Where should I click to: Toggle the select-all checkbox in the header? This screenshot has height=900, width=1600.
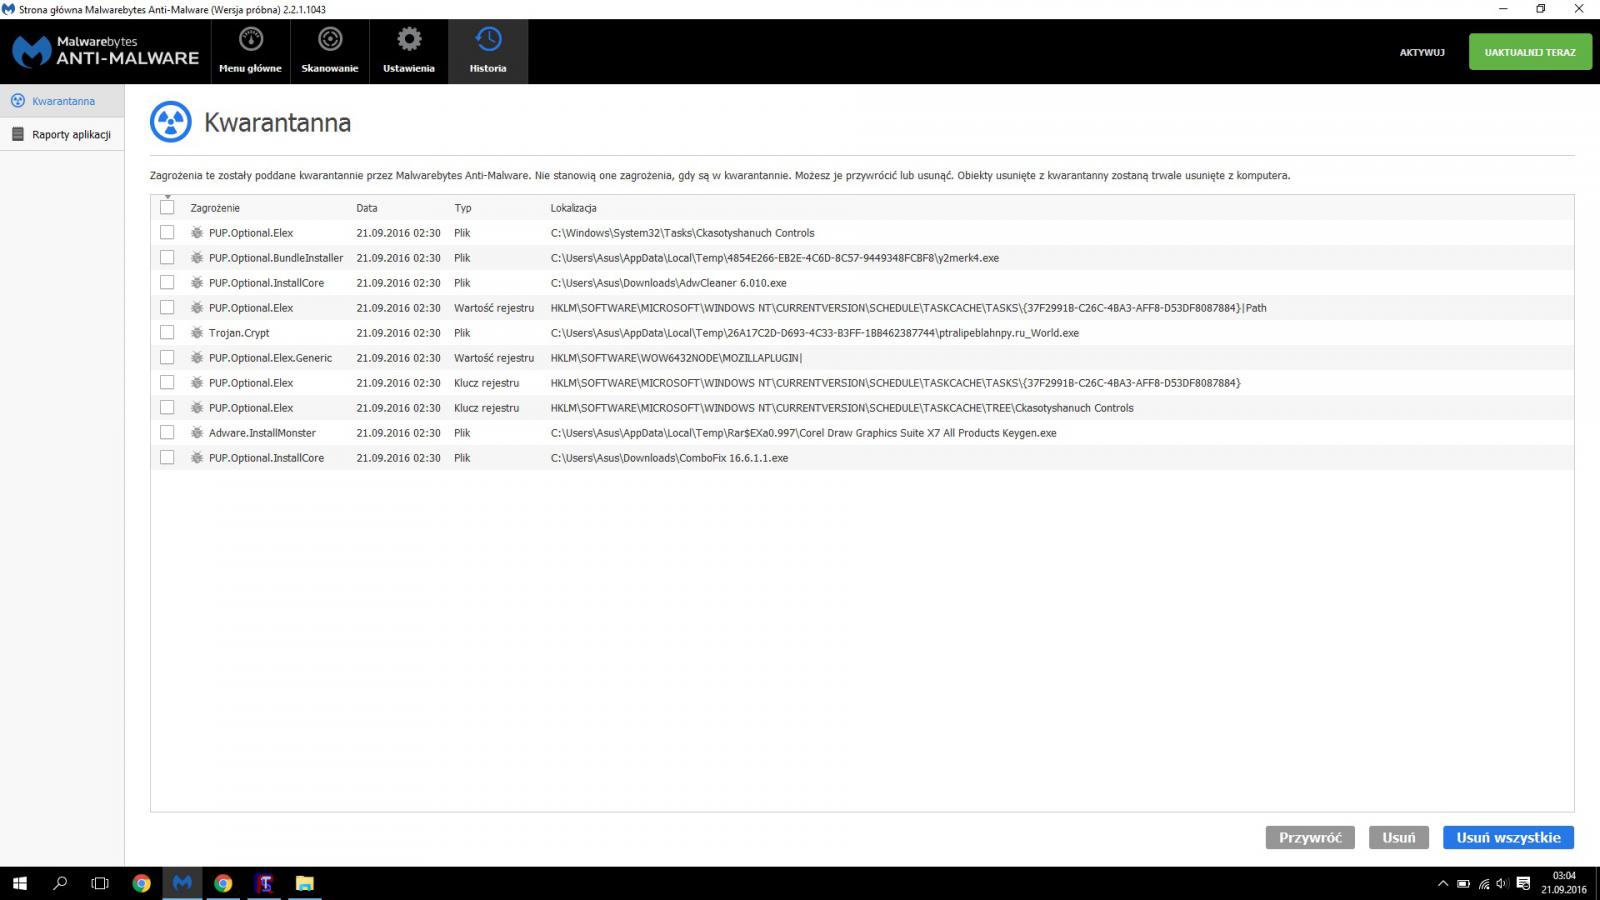click(x=167, y=208)
